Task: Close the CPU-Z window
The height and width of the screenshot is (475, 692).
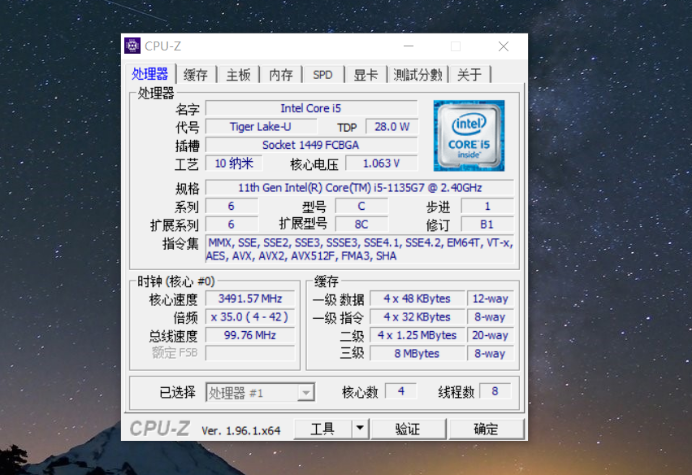Action: pos(504,46)
